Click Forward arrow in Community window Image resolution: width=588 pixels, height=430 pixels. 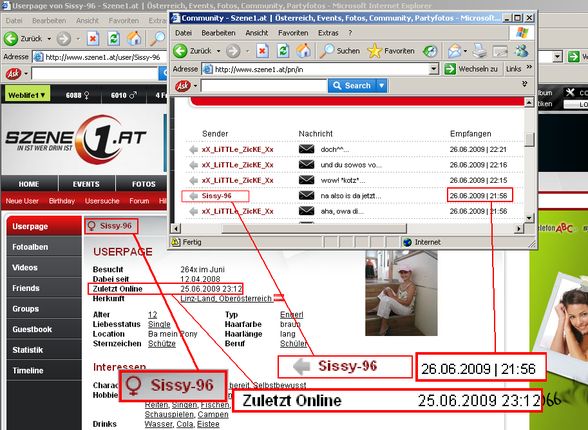[233, 51]
